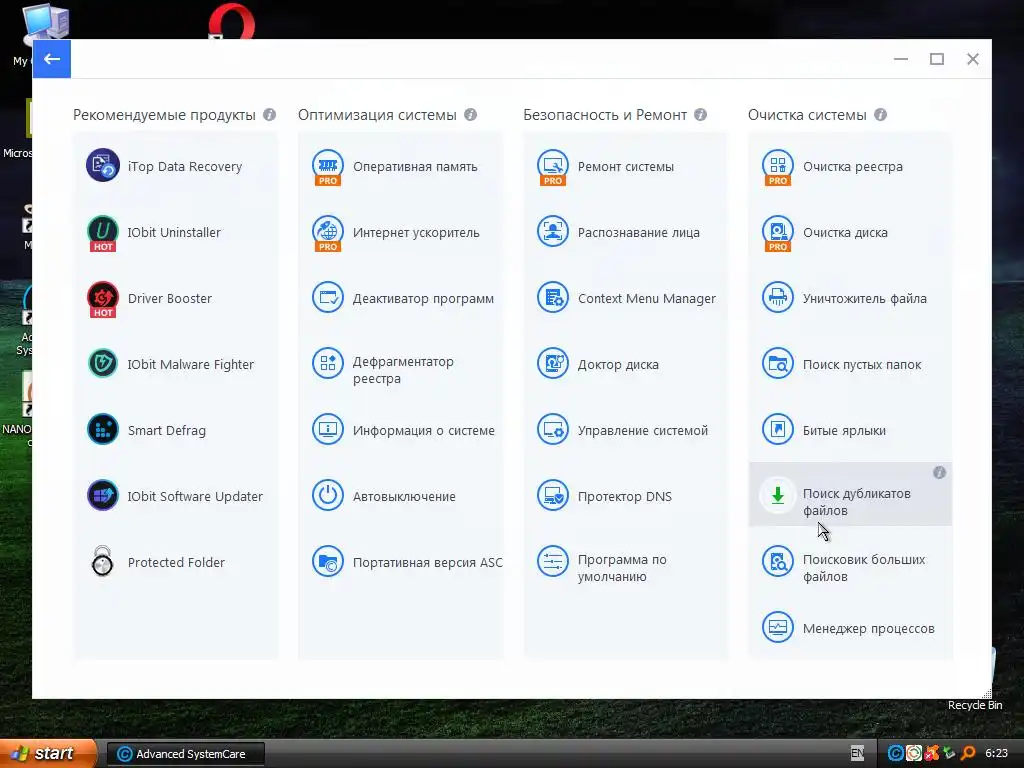Open Ремонт системы icon
The image size is (1024, 768).
[552, 167]
